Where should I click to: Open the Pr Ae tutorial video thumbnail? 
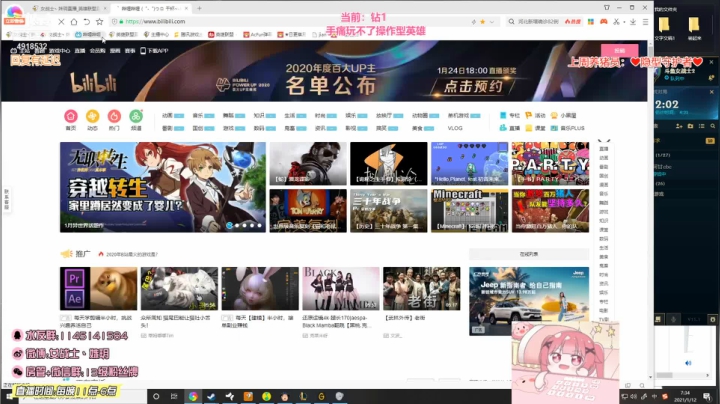[x=98, y=288]
